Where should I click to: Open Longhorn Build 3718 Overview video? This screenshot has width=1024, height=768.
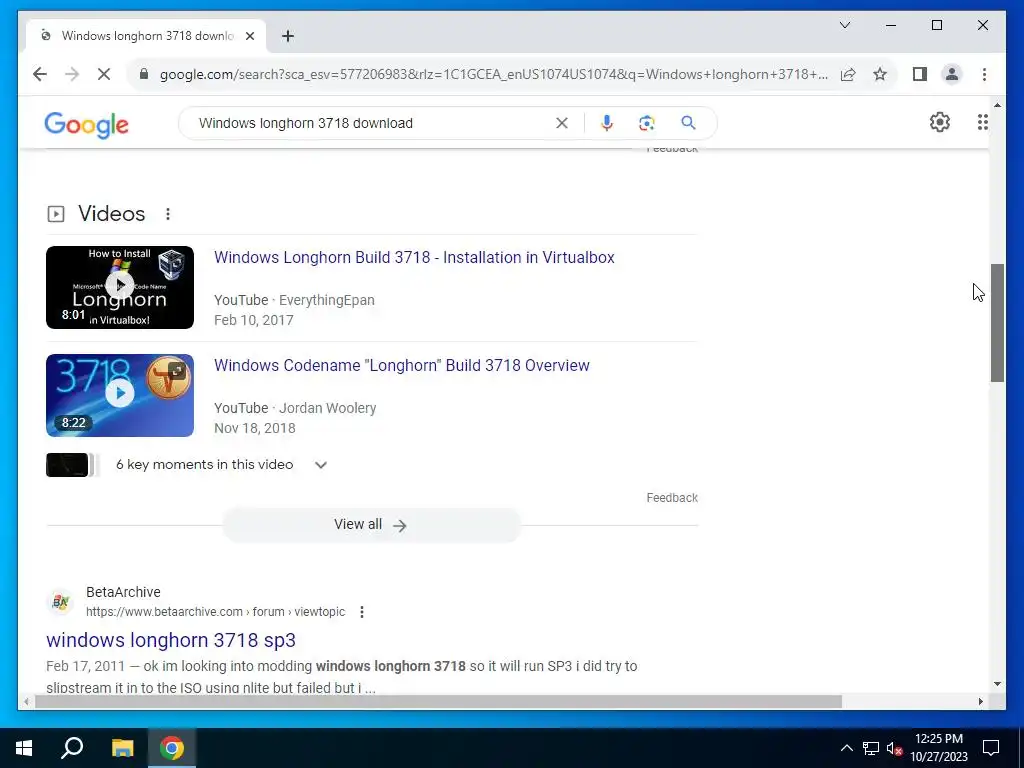[402, 365]
